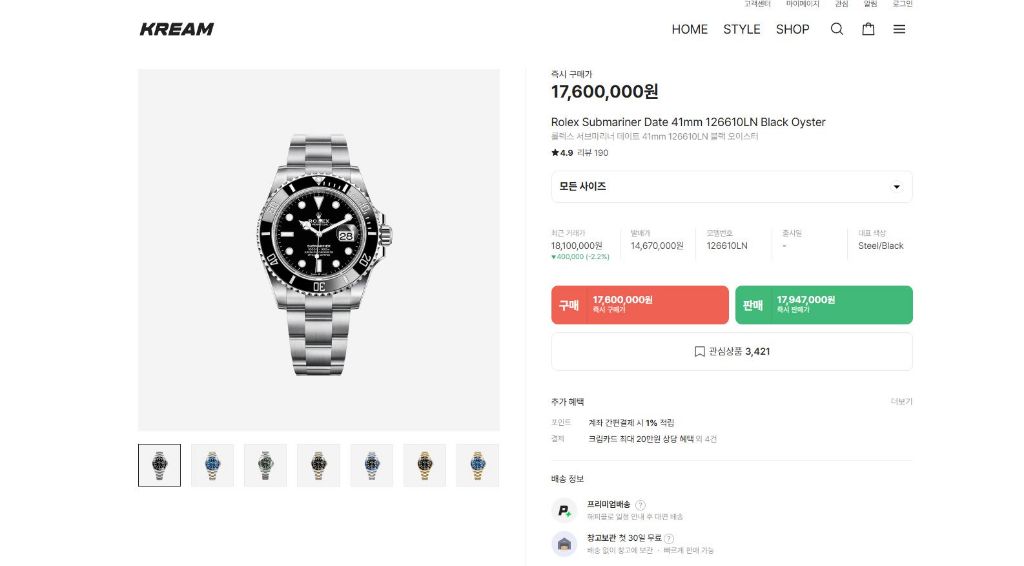1024x566 pixels.
Task: Expand the 모든 사이즈 dropdown
Action: pos(731,187)
